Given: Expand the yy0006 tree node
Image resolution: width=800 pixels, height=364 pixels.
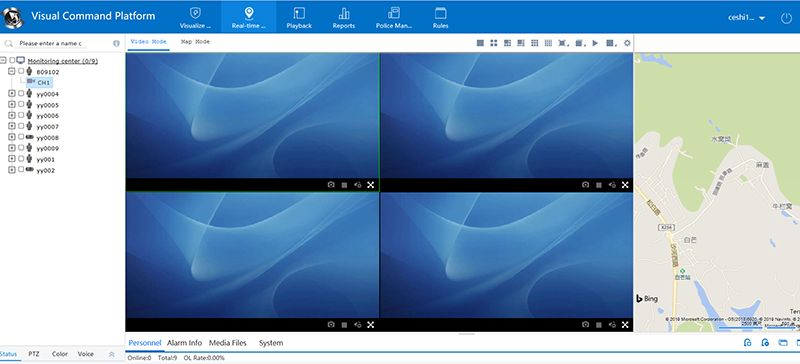Looking at the screenshot, I should coord(12,115).
